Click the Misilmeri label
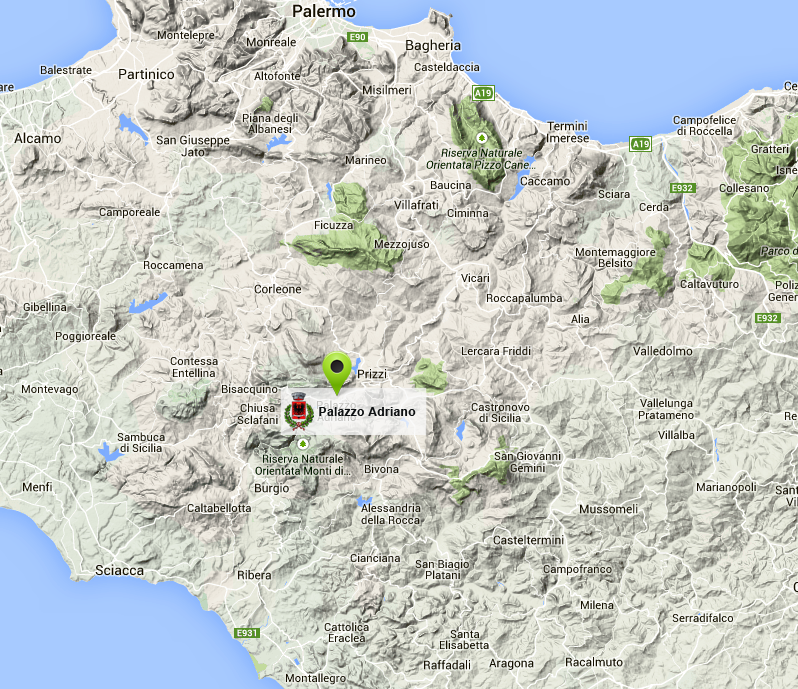This screenshot has width=798, height=689. (387, 90)
